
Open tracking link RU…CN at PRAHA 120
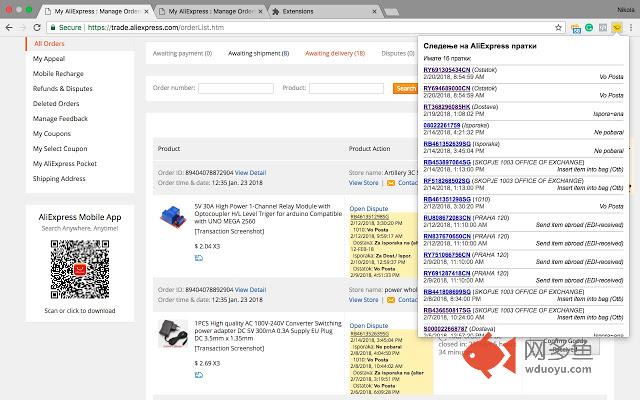pyautogui.click(x=447, y=218)
